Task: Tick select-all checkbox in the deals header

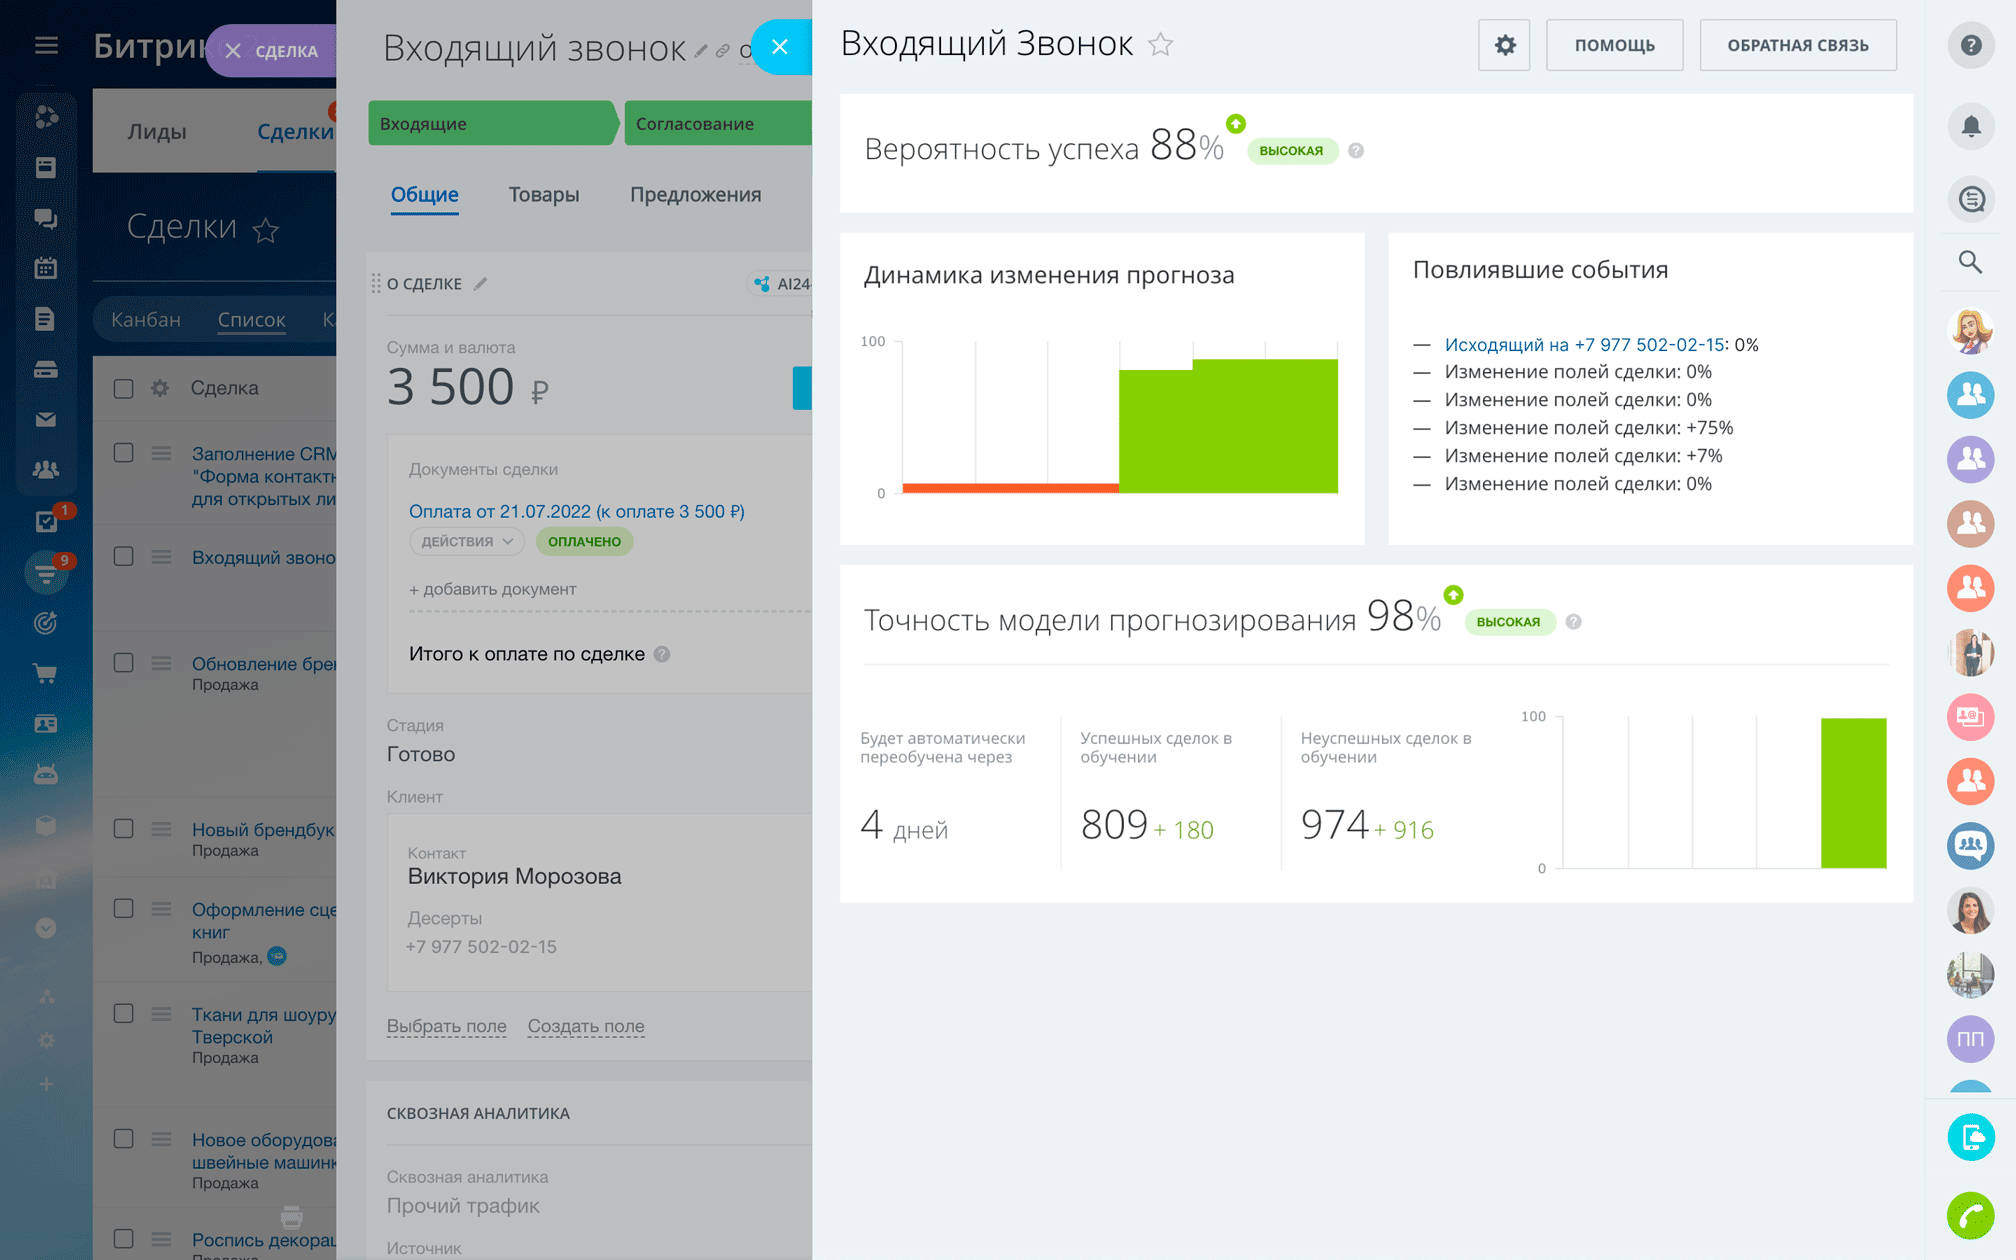Action: 124,388
